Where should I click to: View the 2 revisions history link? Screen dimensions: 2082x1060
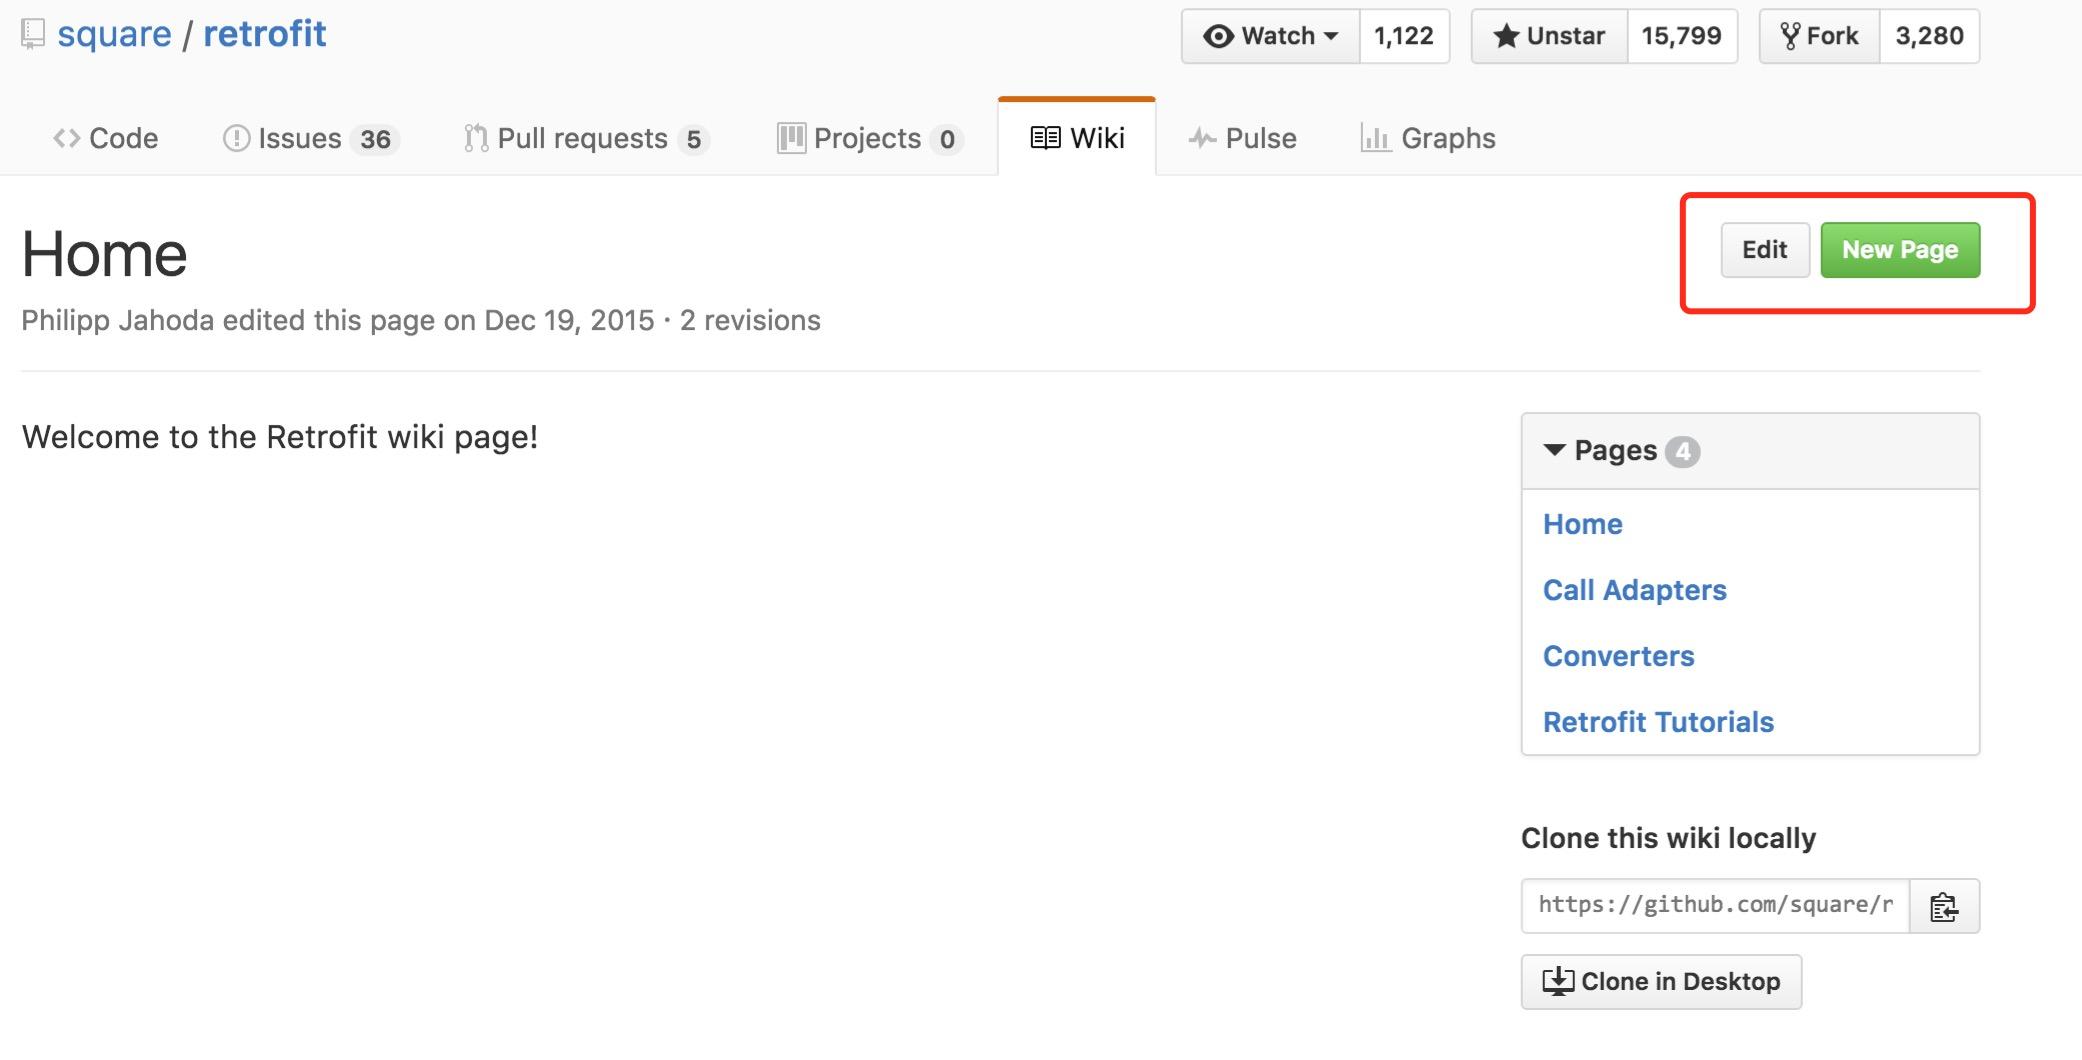(x=750, y=320)
